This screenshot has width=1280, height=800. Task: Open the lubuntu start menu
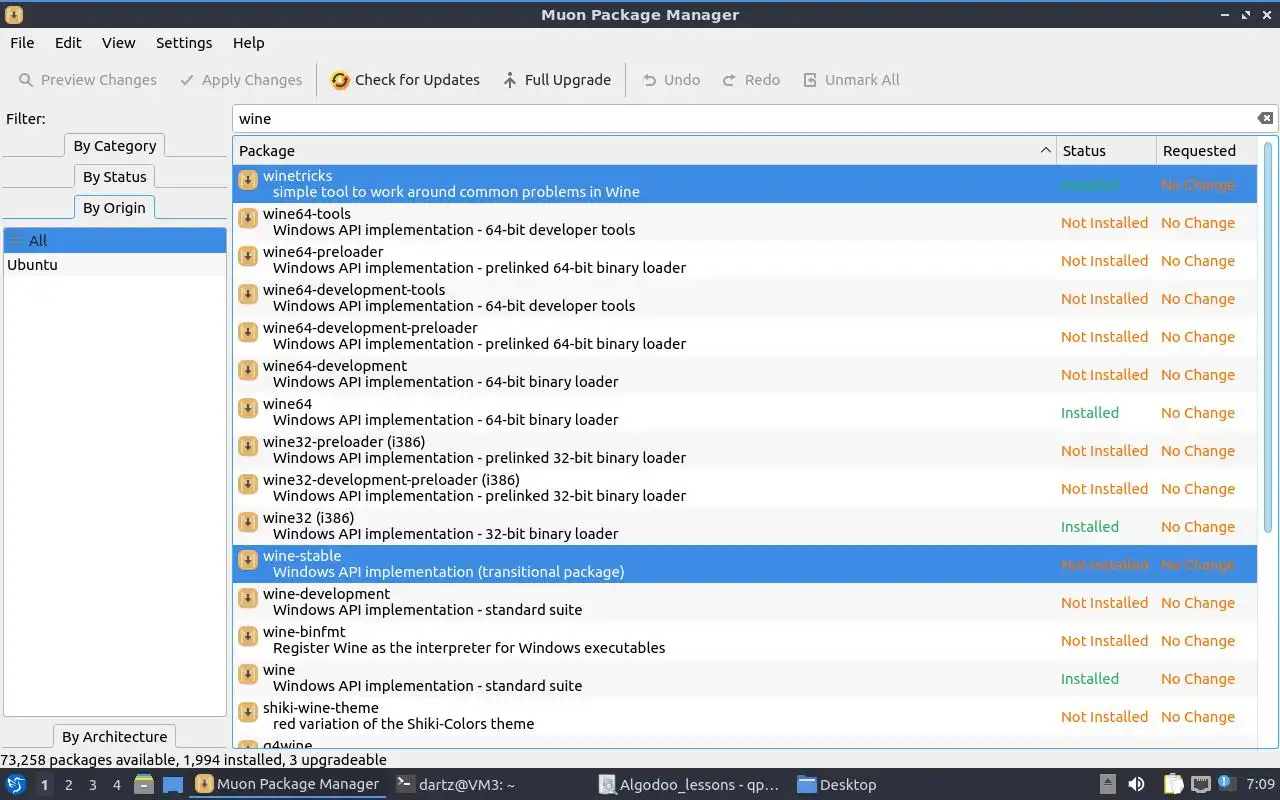pos(16,784)
